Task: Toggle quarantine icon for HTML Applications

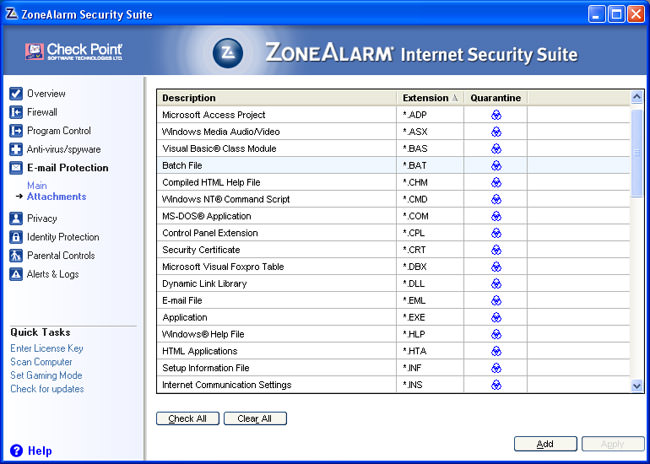Action: click(x=496, y=351)
